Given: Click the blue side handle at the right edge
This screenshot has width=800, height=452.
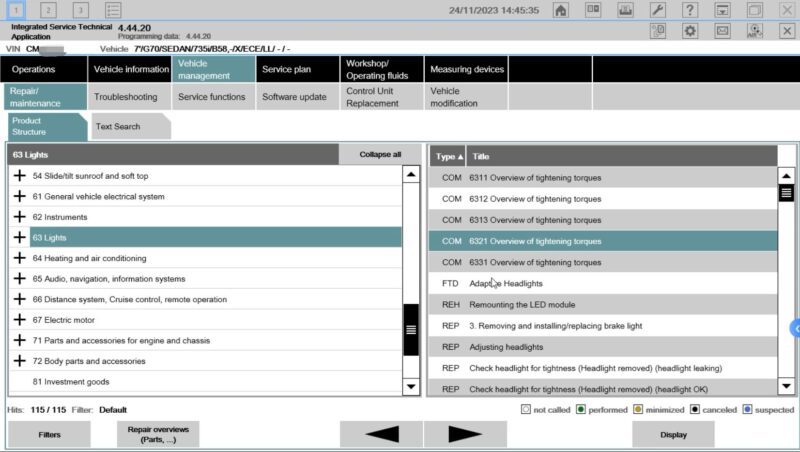Looking at the screenshot, I should (795, 329).
